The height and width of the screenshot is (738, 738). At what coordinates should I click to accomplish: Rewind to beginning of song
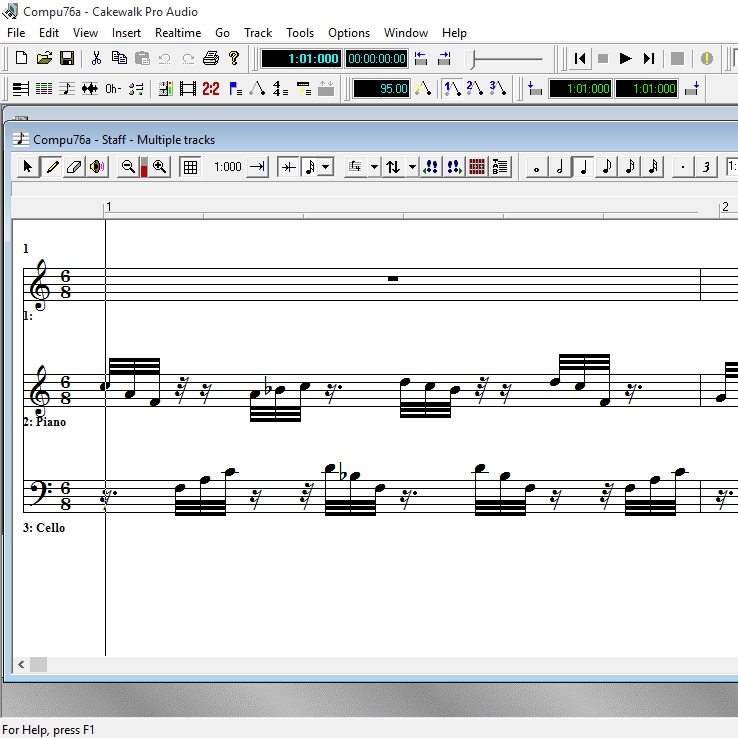(x=580, y=58)
